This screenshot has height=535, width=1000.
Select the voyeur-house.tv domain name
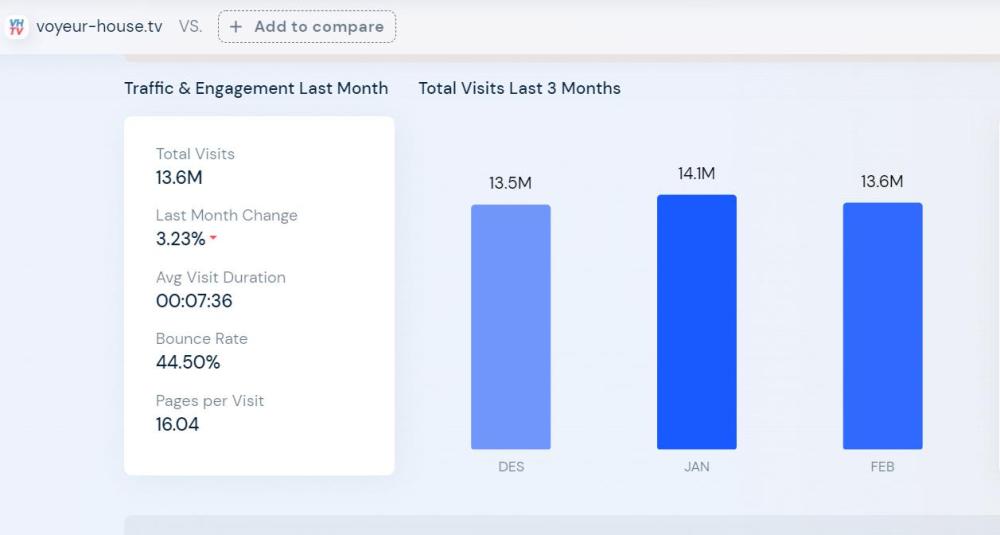[99, 27]
